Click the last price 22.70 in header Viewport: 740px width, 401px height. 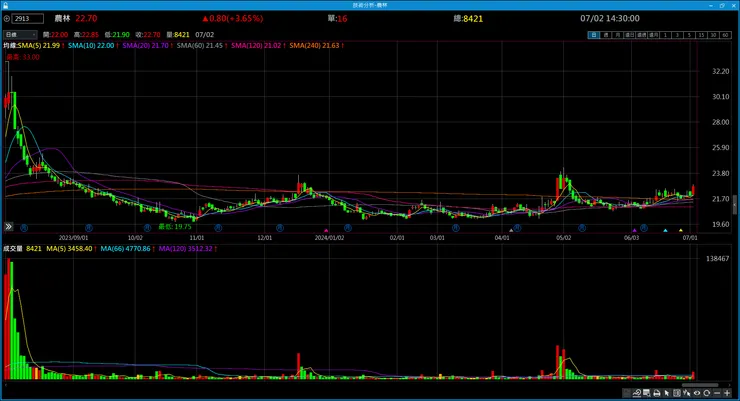pos(86,18)
